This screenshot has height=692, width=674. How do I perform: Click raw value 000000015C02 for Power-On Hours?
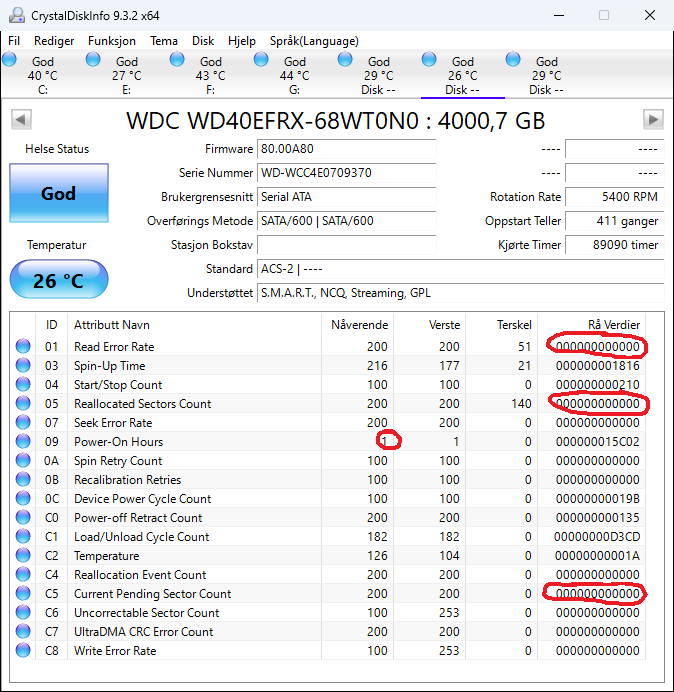597,441
